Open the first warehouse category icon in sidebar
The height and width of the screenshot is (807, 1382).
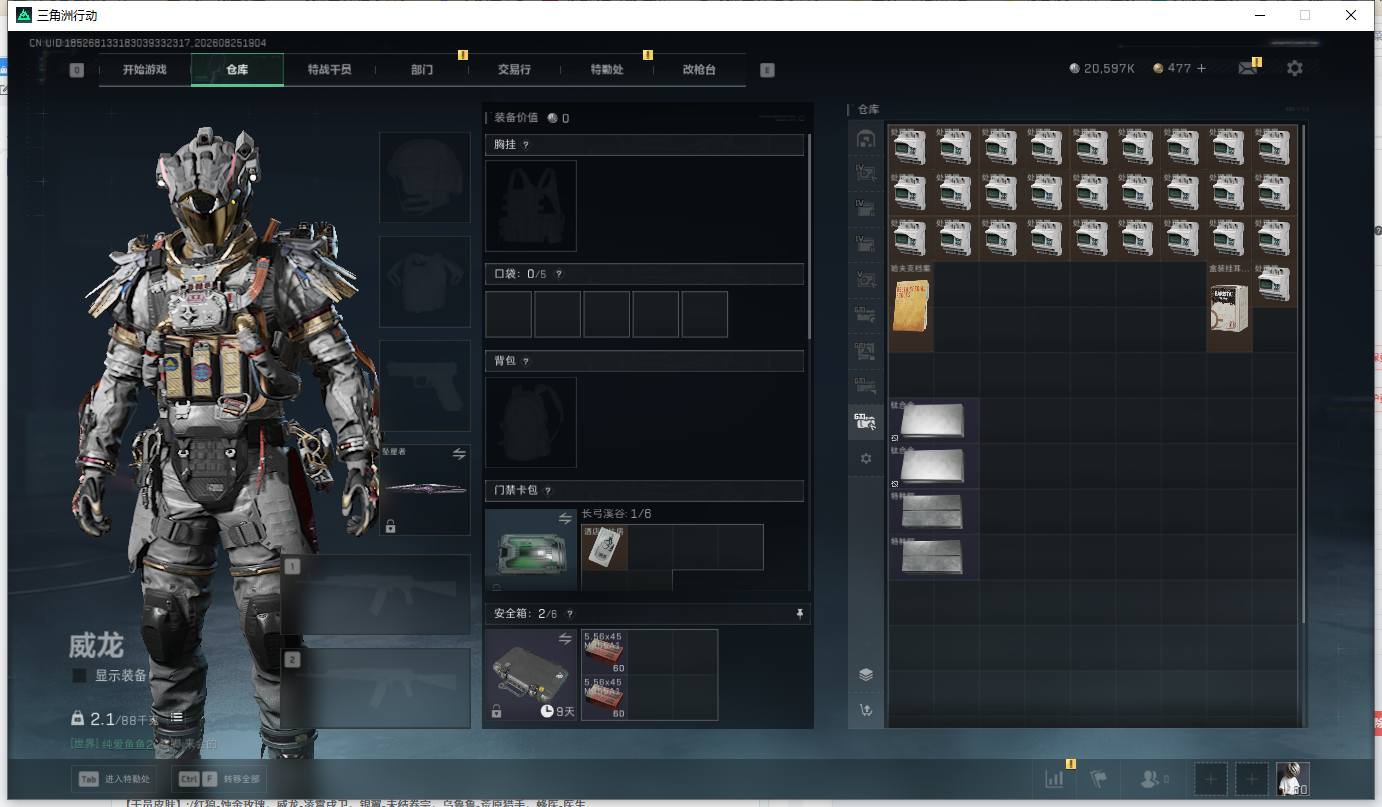[x=866, y=139]
